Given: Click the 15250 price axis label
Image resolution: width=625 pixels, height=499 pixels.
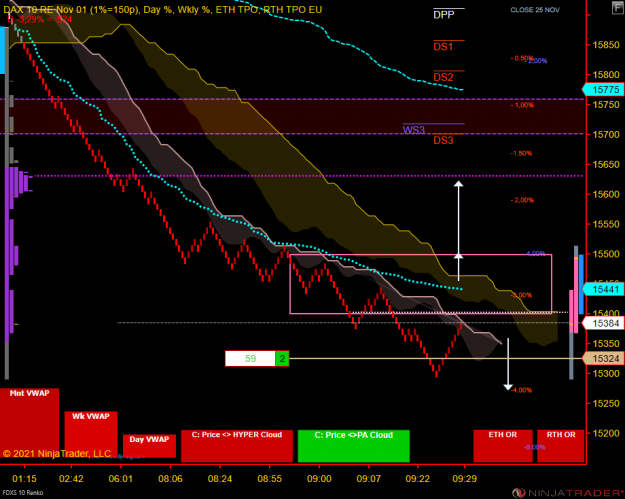Looking at the screenshot, I should 606,404.
